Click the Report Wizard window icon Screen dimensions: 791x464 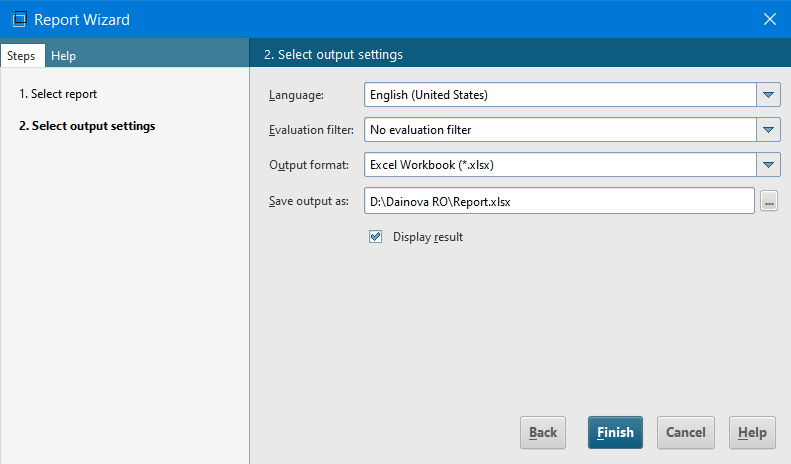[x=19, y=20]
